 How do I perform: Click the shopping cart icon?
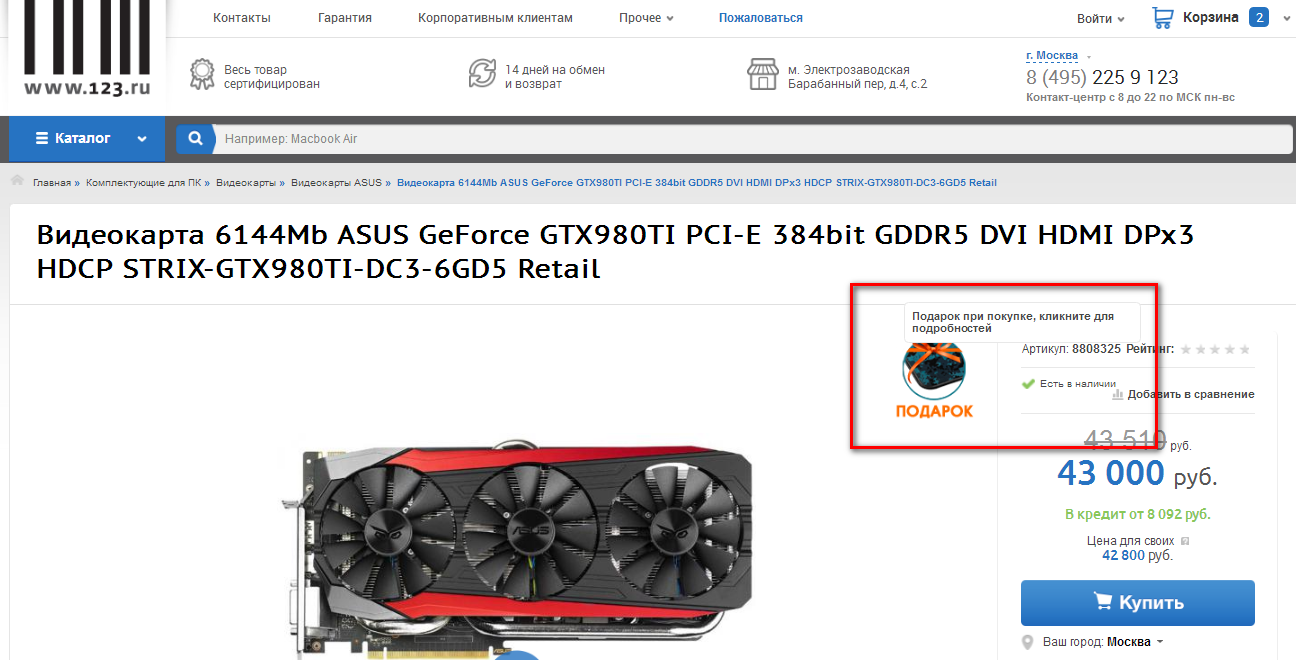click(1162, 18)
